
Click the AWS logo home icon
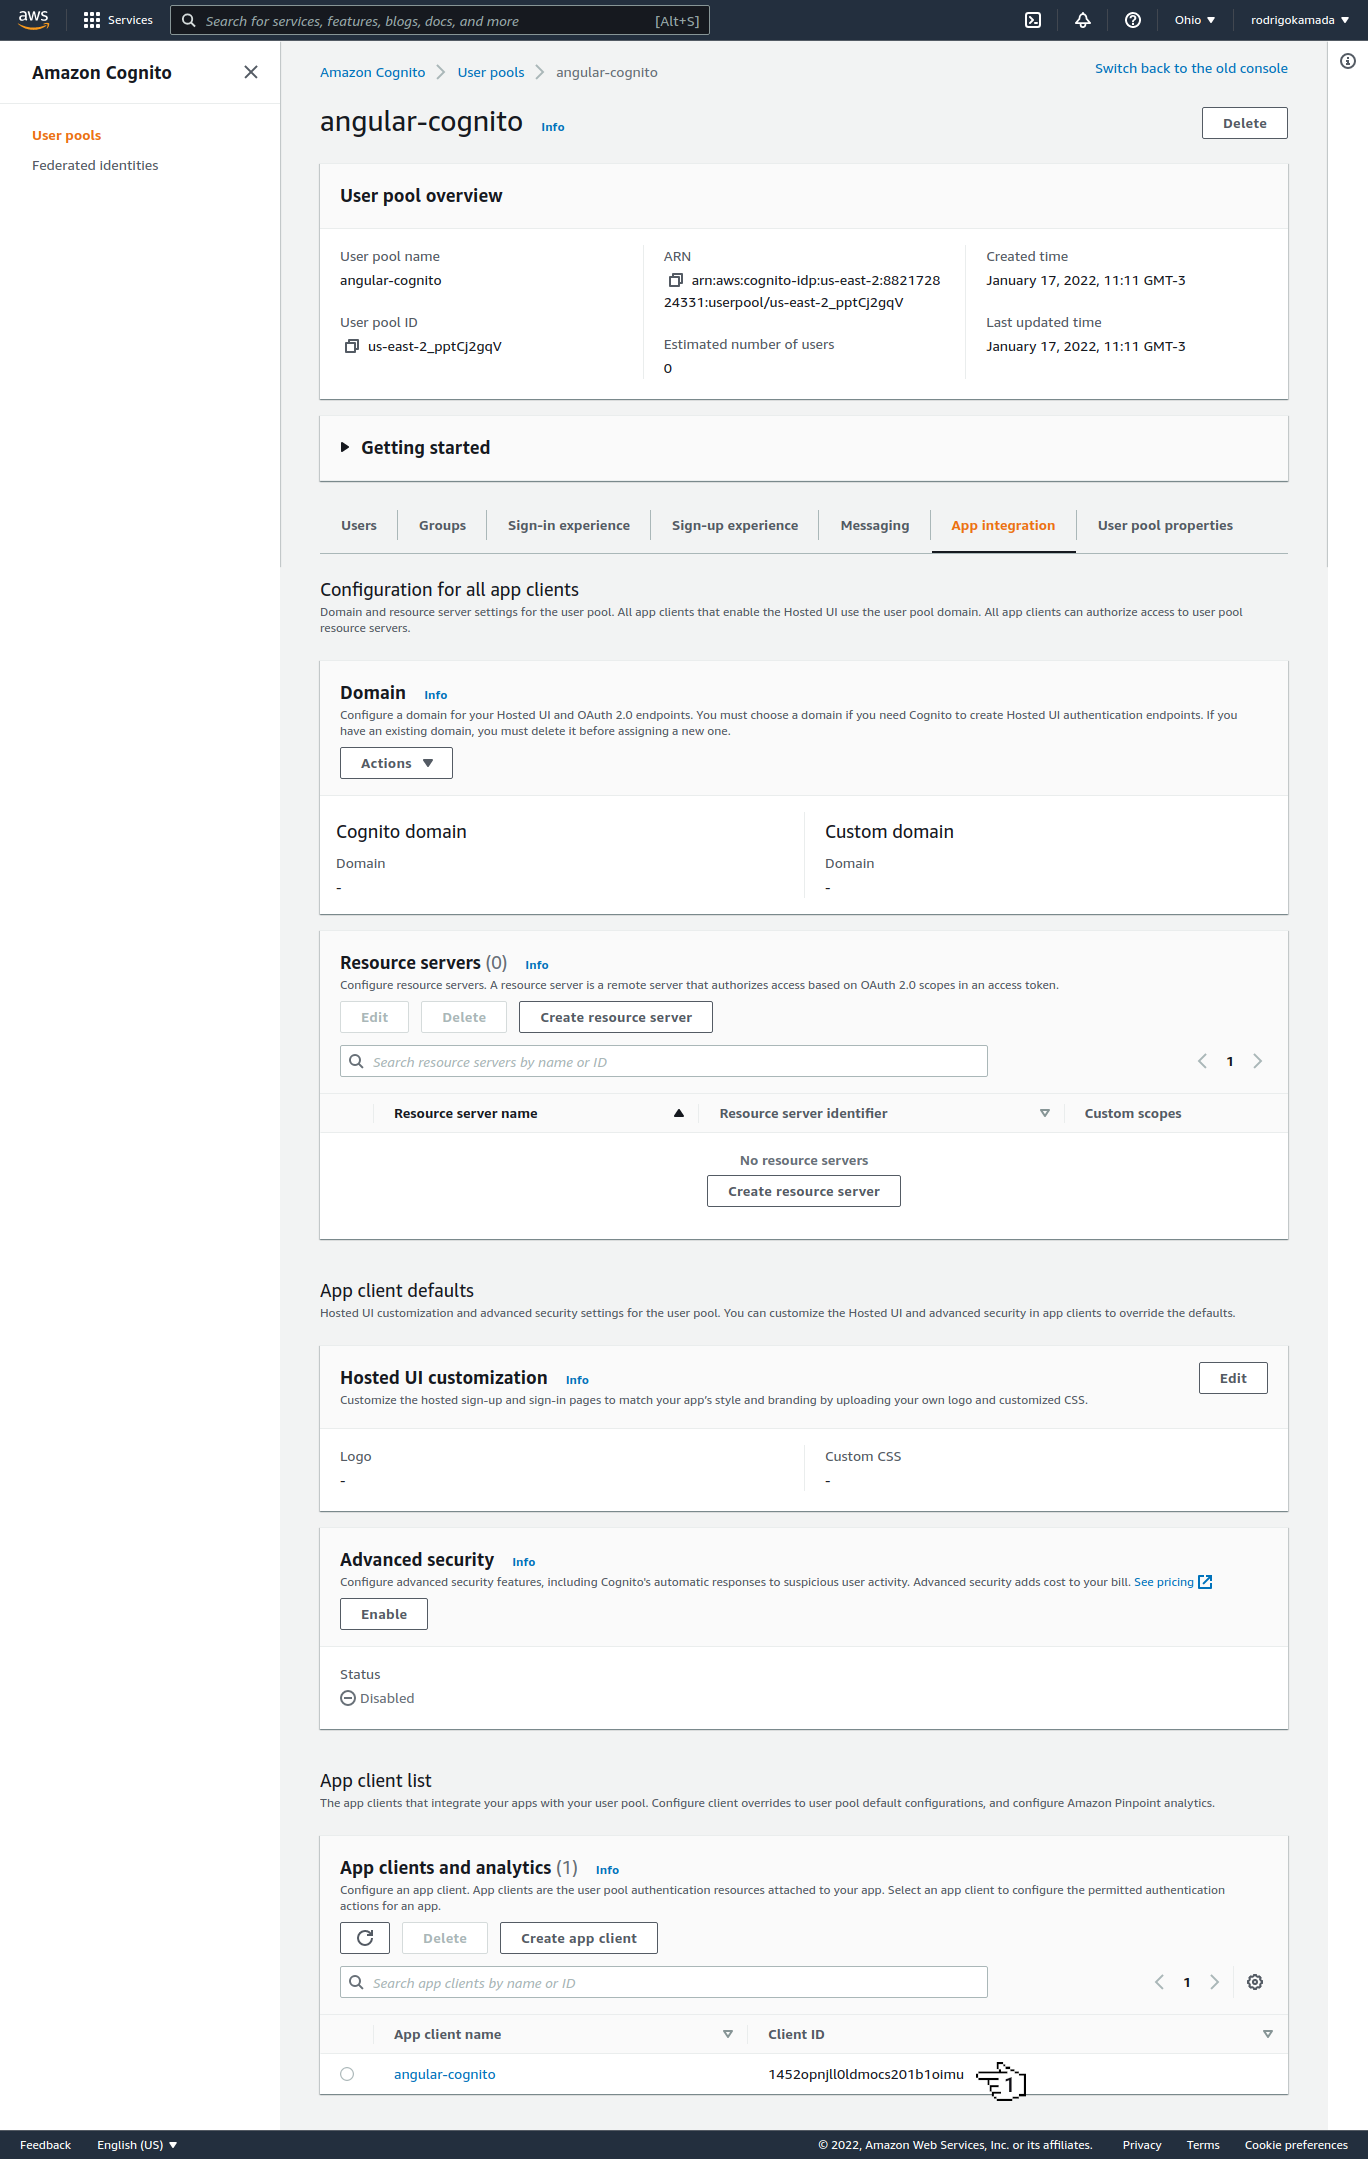pos(33,20)
